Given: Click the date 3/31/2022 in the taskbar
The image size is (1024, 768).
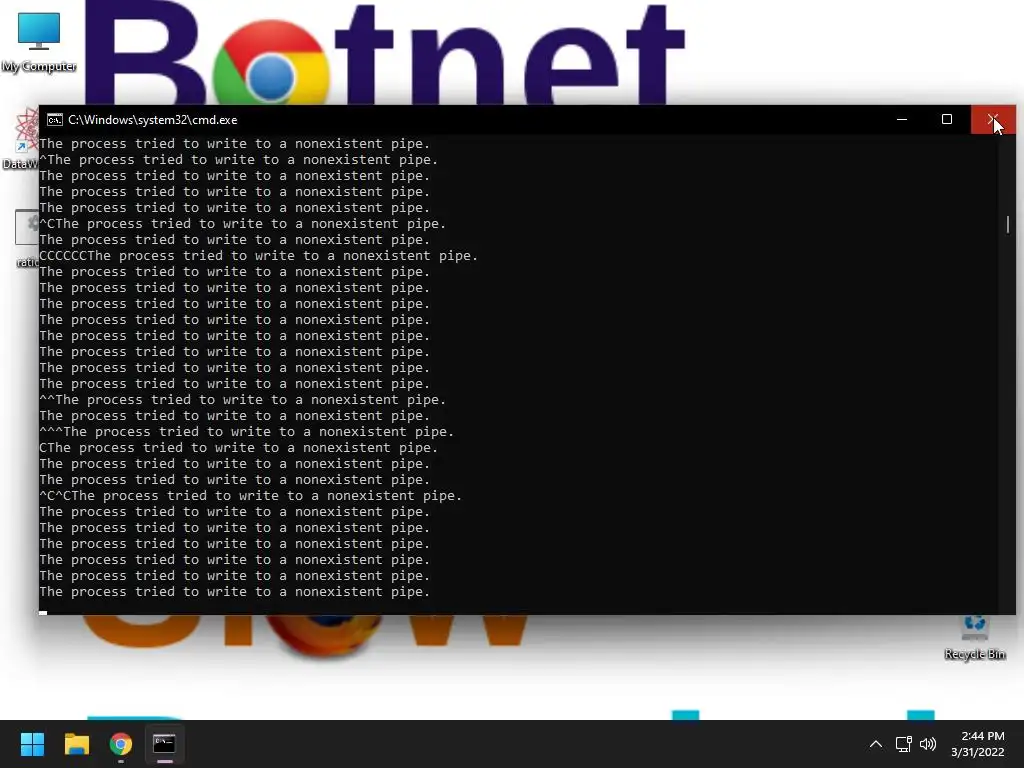Looking at the screenshot, I should pyautogui.click(x=978, y=752).
